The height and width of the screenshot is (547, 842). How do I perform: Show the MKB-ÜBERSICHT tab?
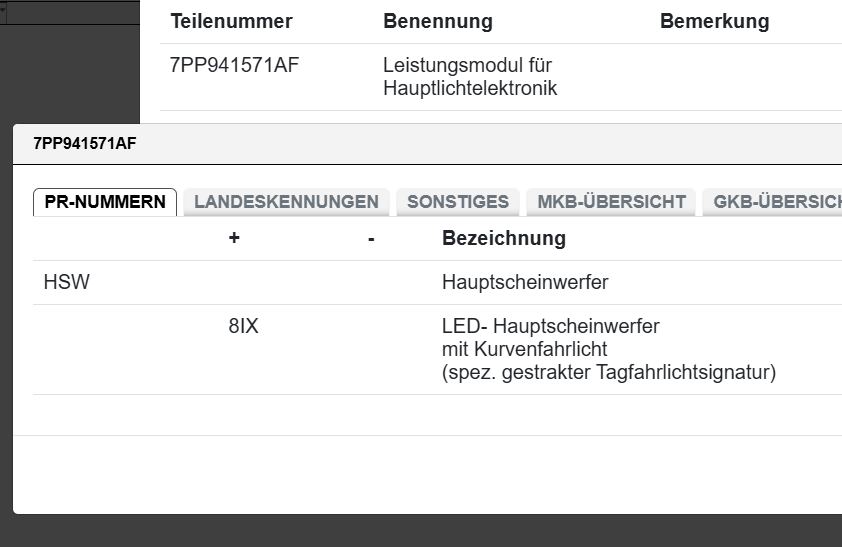tap(611, 202)
